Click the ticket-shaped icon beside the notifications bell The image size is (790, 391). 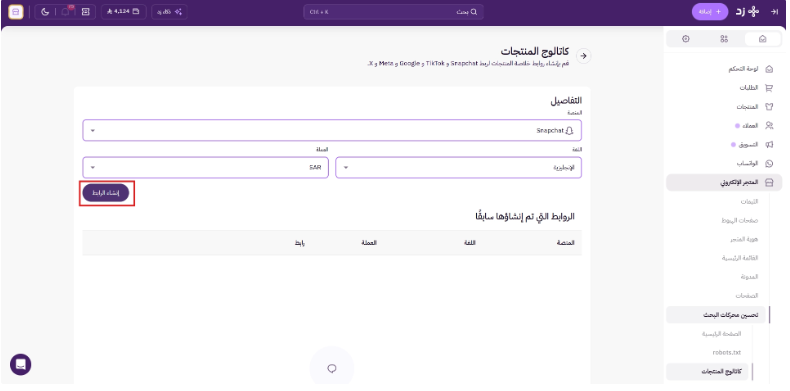click(x=85, y=12)
